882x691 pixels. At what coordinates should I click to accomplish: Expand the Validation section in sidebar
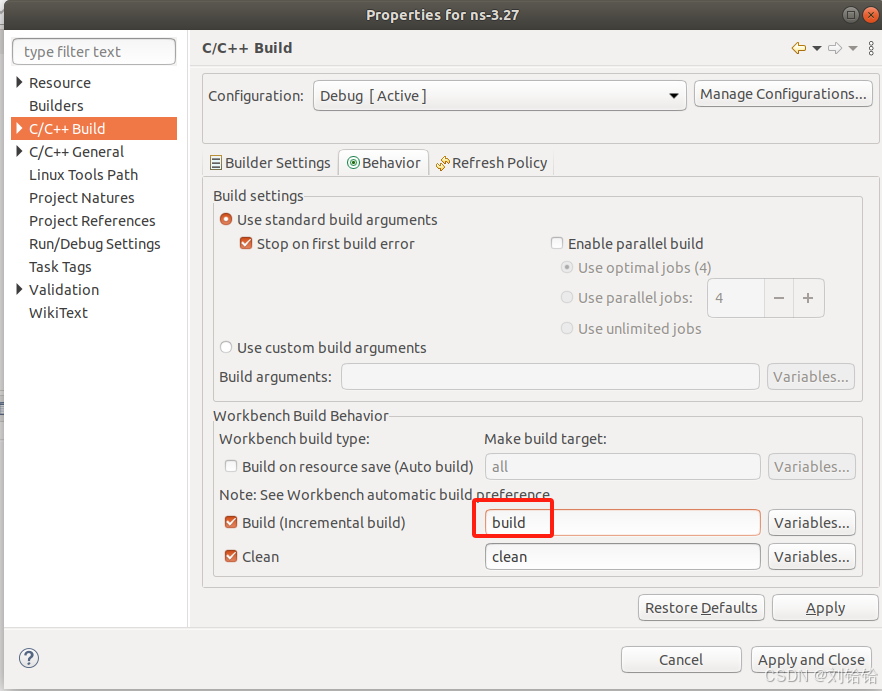[x=17, y=290]
